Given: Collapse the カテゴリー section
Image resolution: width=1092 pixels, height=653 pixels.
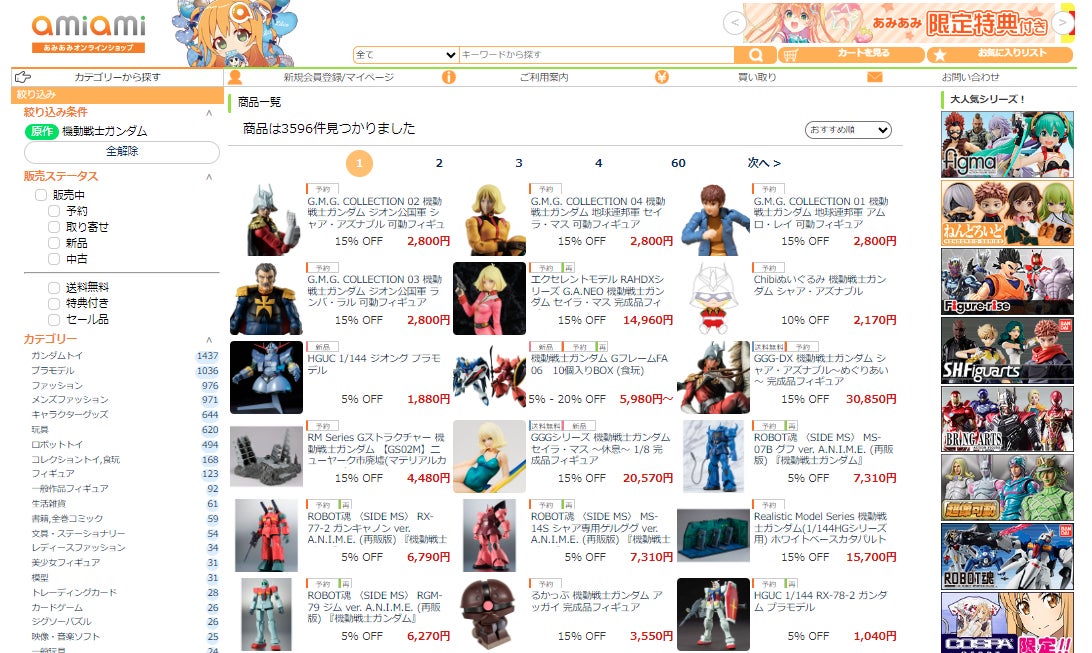Looking at the screenshot, I should pos(209,339).
